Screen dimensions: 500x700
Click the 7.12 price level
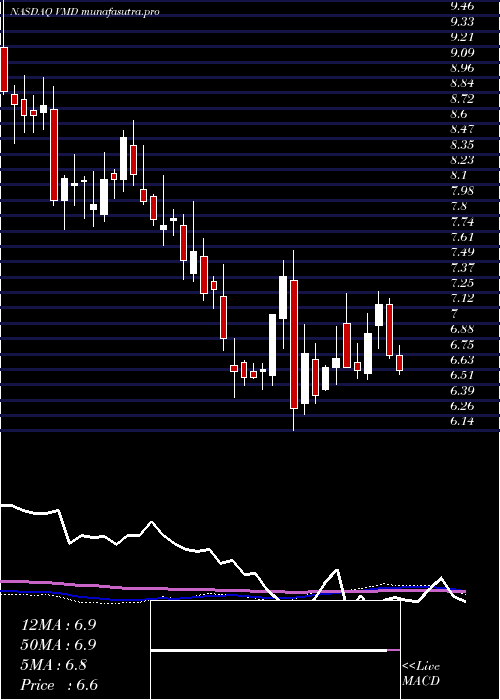click(x=462, y=298)
